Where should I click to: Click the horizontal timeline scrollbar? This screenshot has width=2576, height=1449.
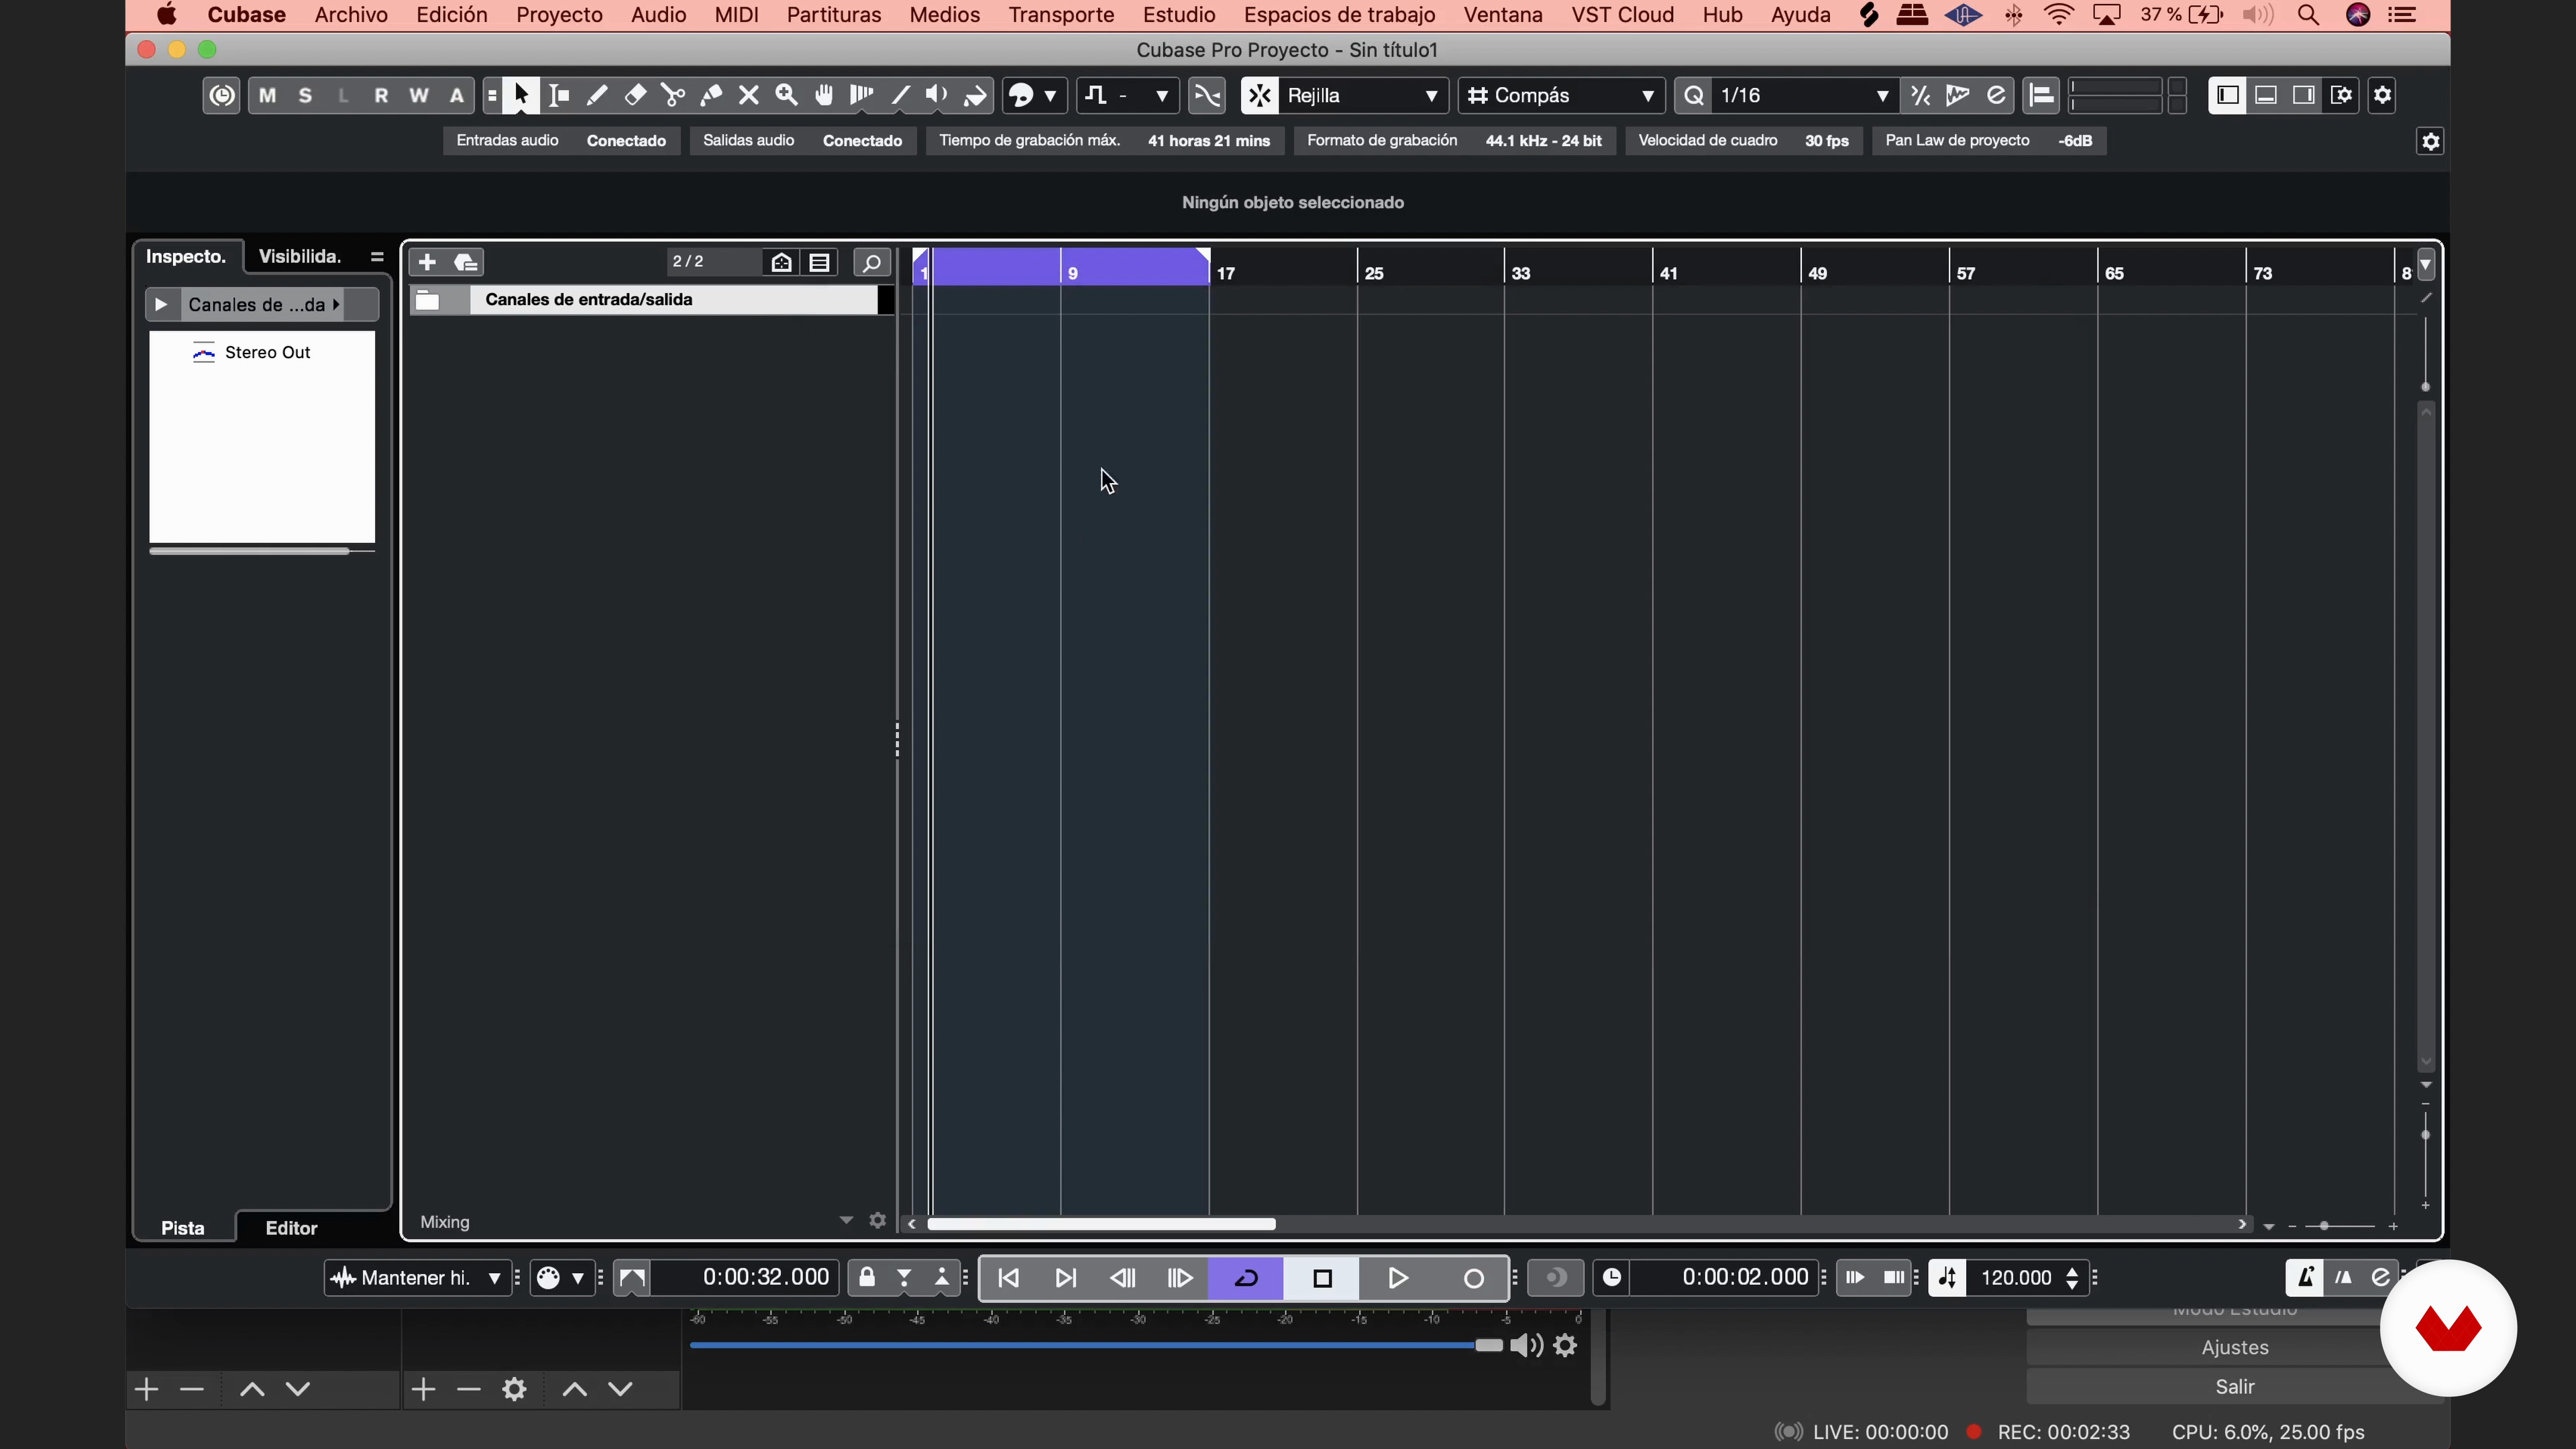[x=1101, y=1224]
